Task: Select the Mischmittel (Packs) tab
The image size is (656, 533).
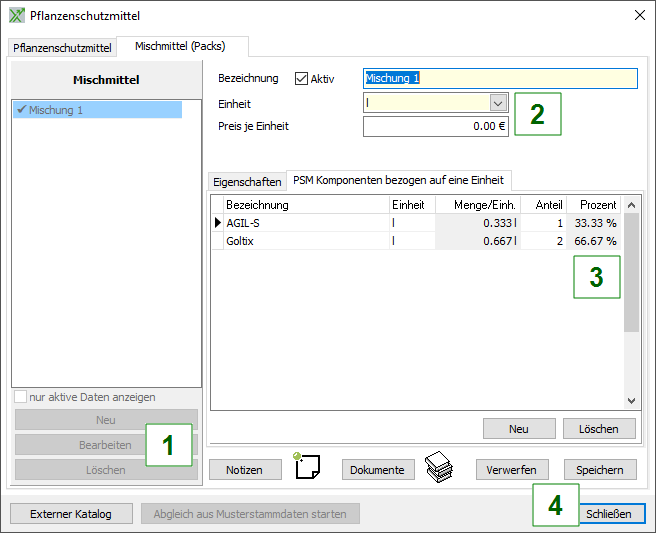Action: pyautogui.click(x=180, y=46)
